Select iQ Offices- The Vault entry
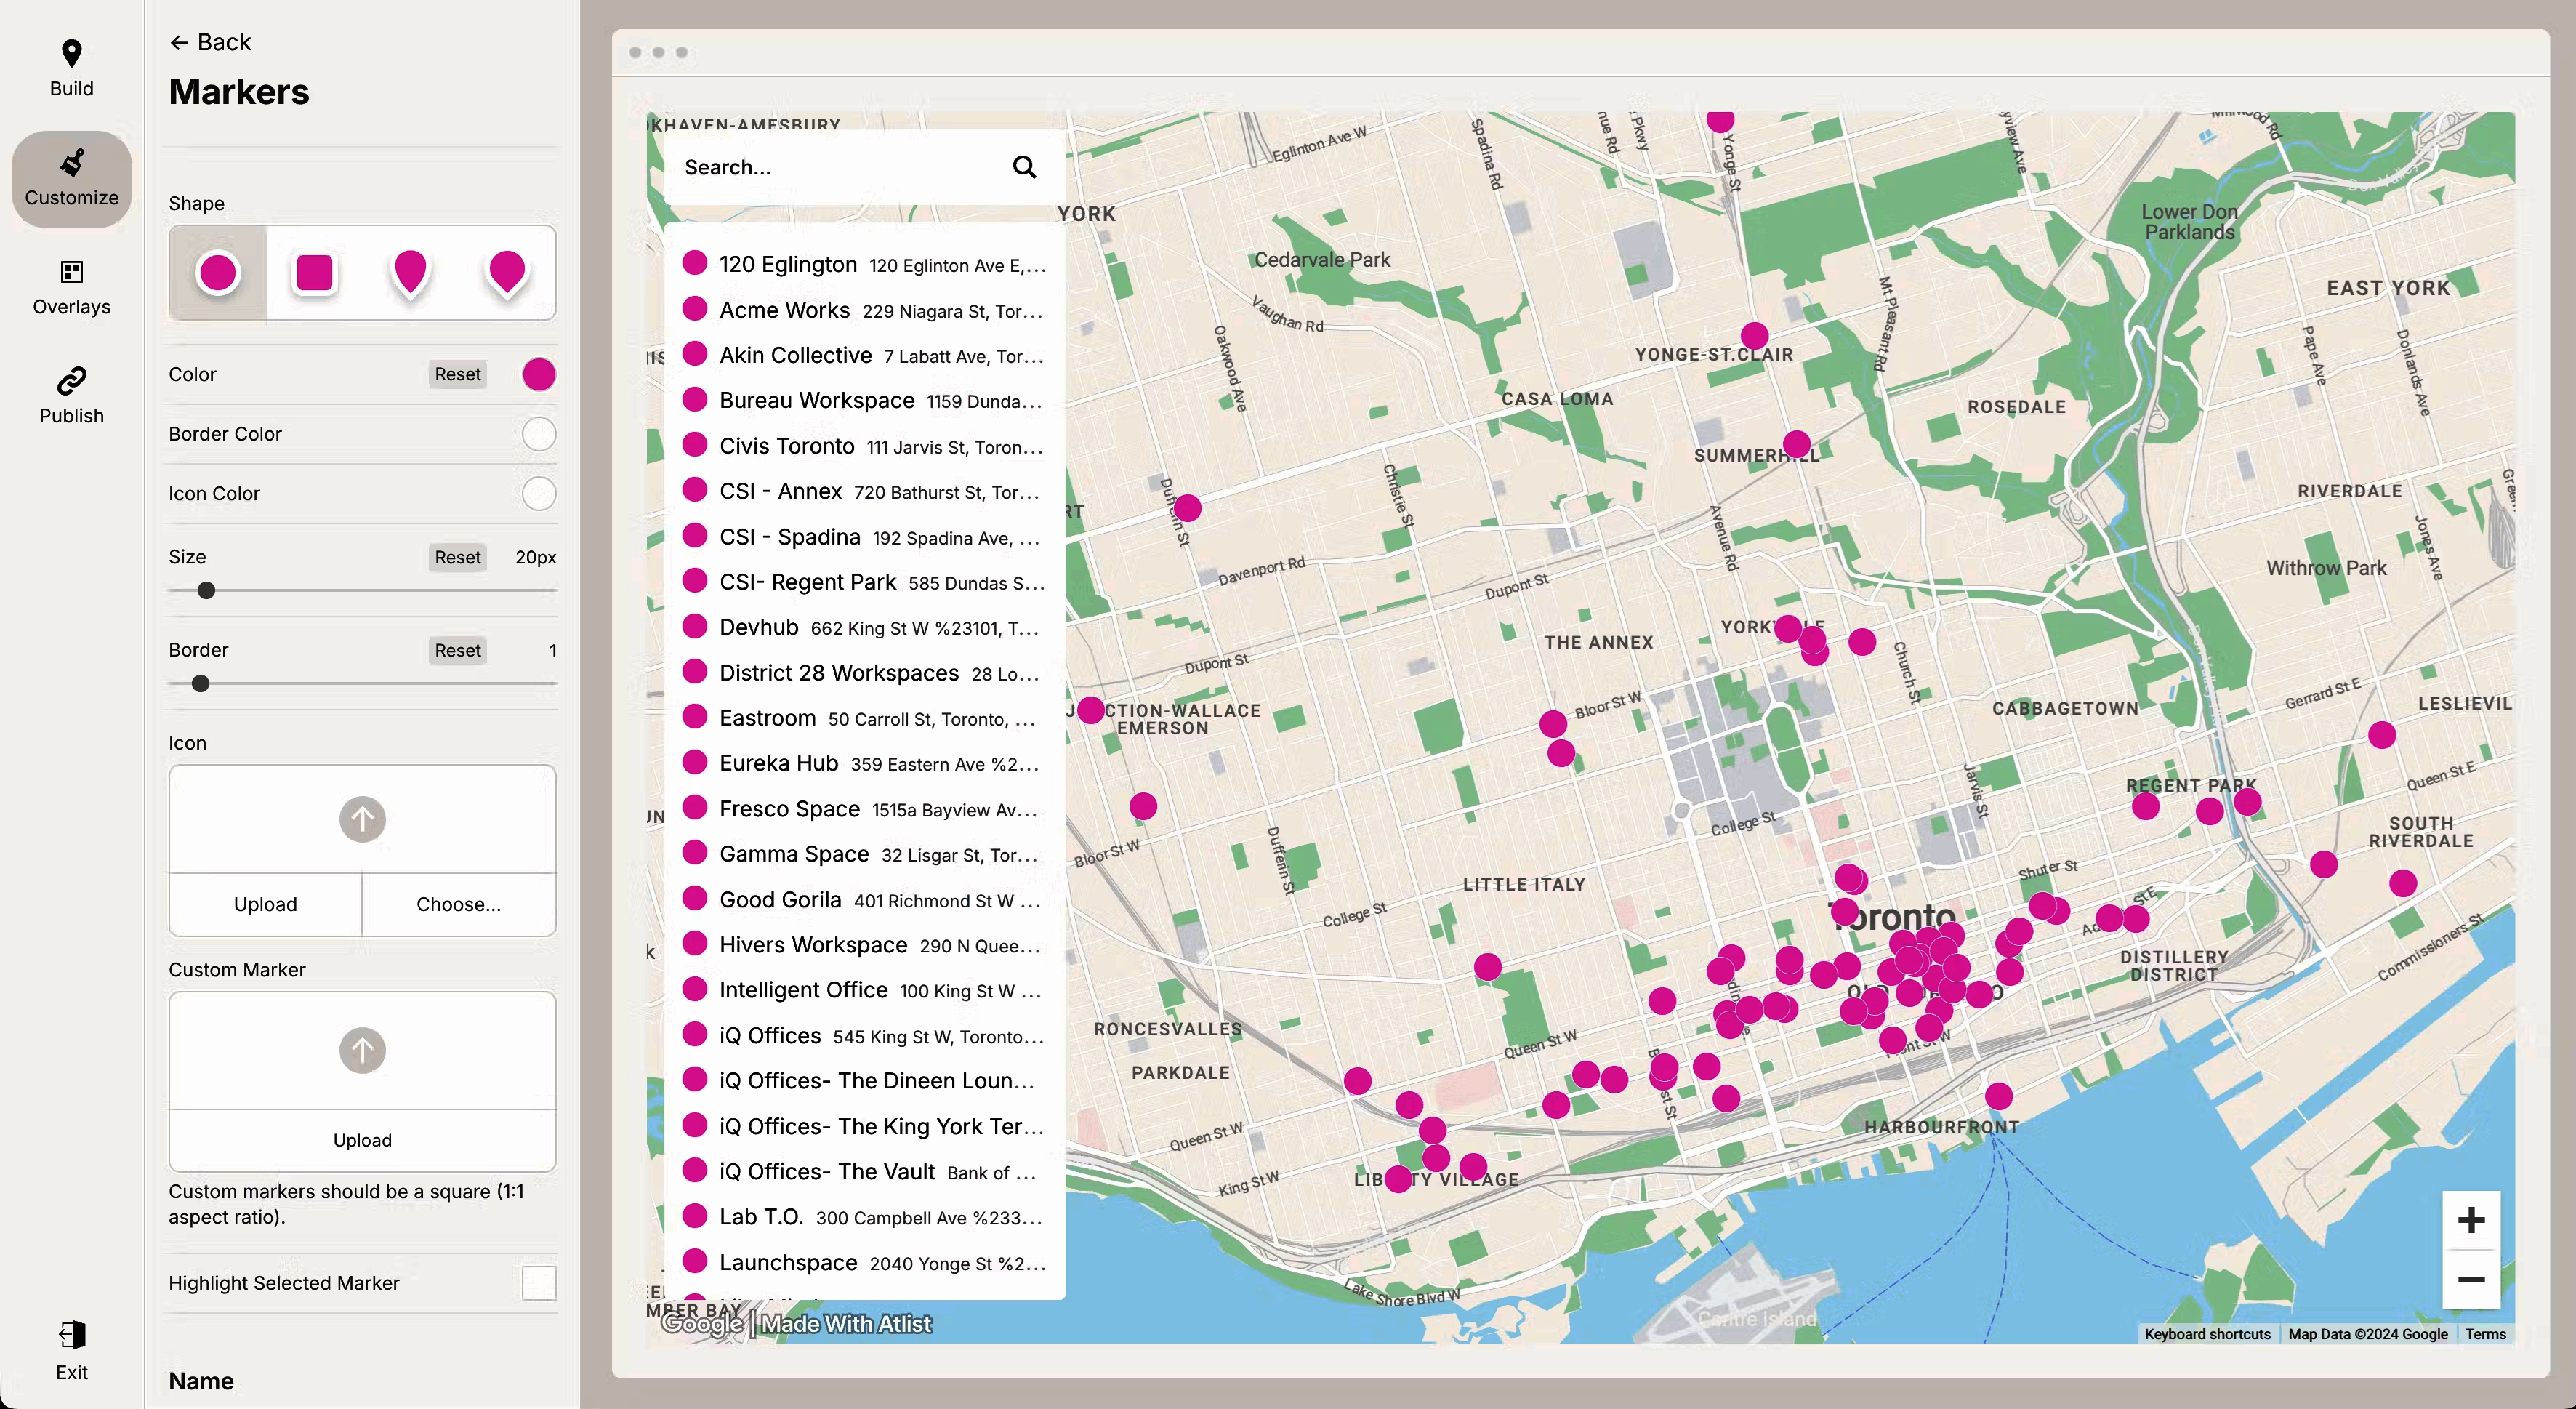The width and height of the screenshot is (2576, 1409). pyautogui.click(x=865, y=1172)
